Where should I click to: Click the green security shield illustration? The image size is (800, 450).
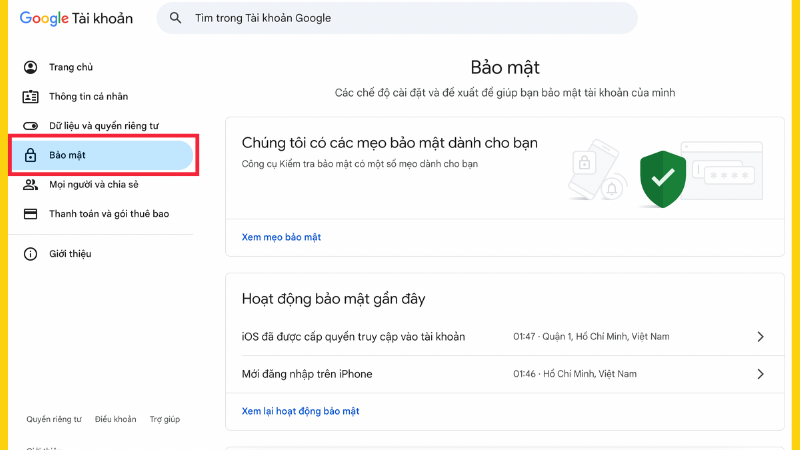point(661,178)
